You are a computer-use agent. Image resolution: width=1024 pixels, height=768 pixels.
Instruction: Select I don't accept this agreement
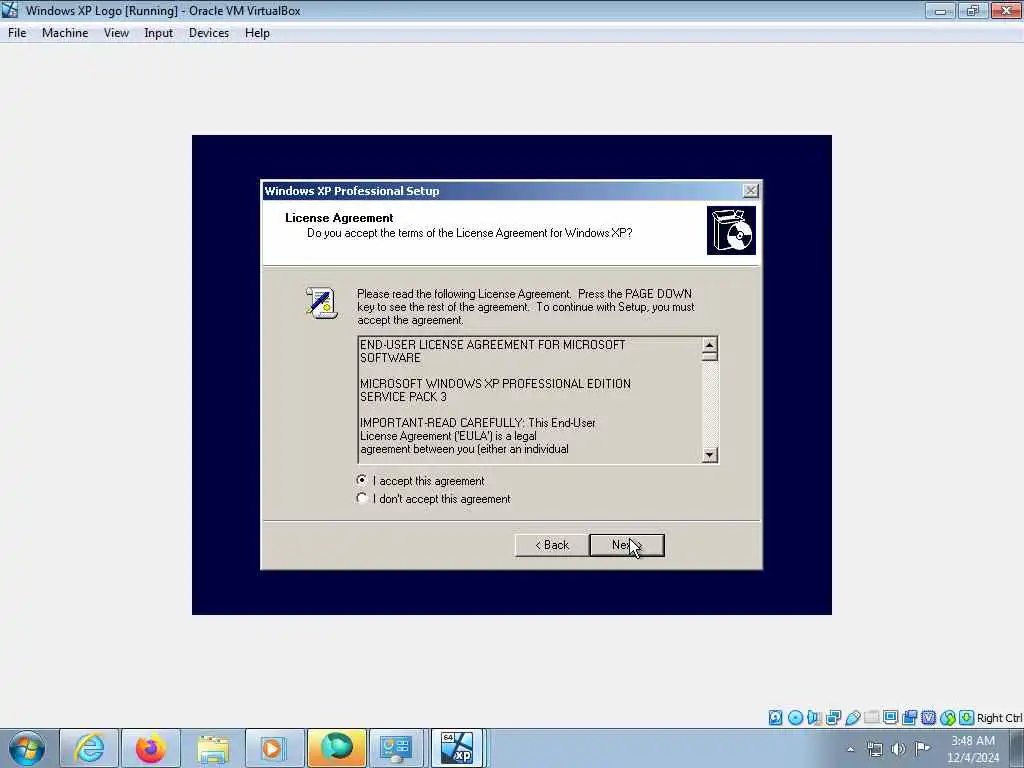coord(434,499)
